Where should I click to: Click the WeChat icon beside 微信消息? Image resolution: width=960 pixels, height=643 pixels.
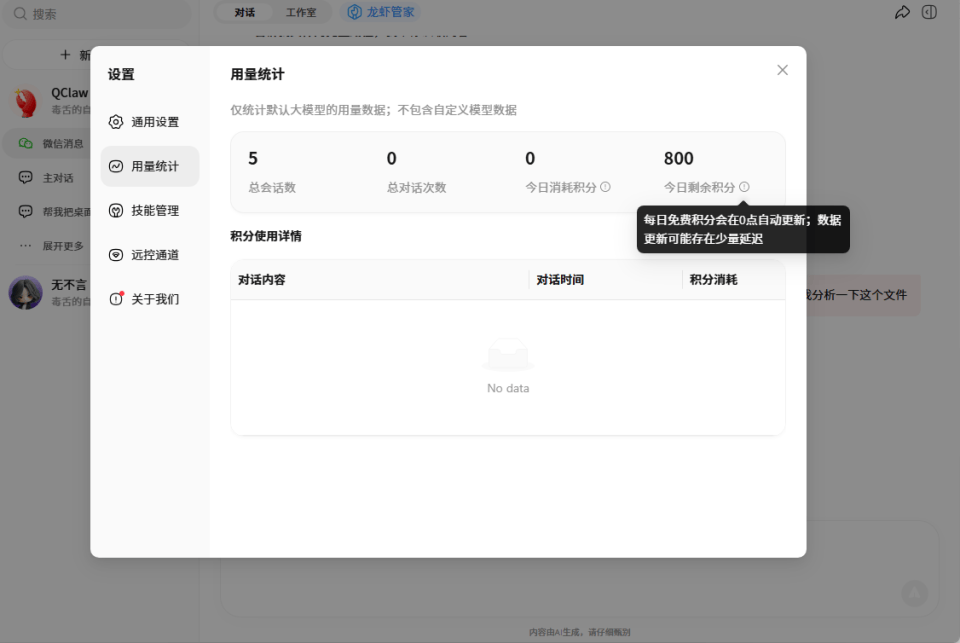[25, 143]
